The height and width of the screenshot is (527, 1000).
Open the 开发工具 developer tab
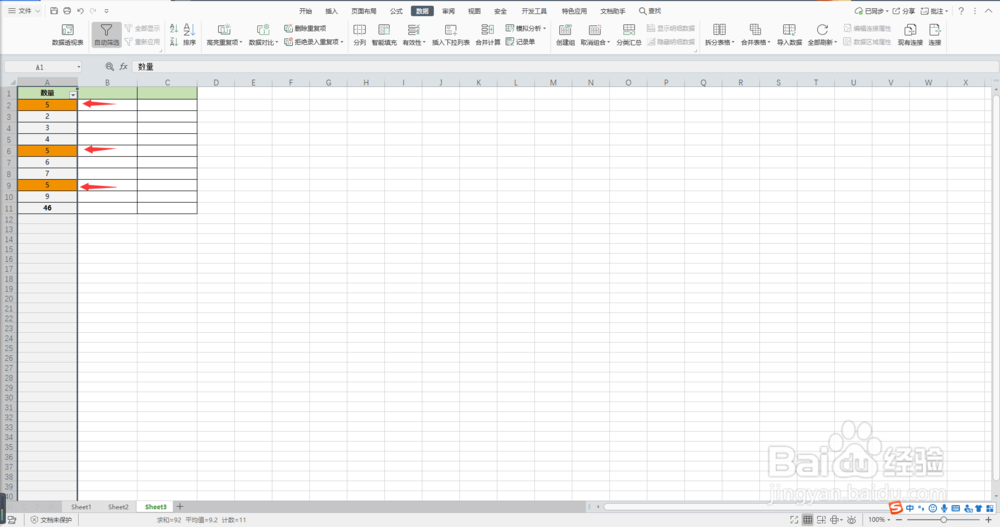pyautogui.click(x=534, y=11)
